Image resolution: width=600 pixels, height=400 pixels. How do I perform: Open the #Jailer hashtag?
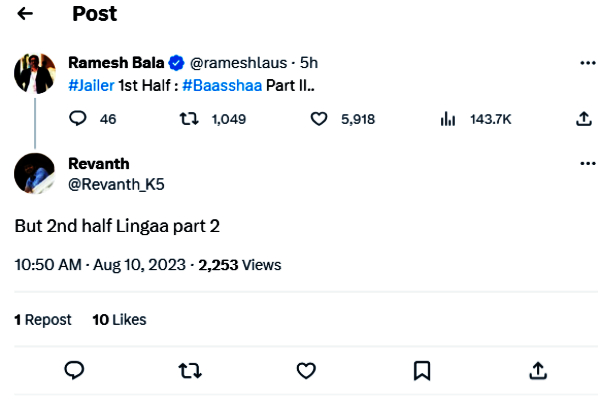[x=90, y=85]
